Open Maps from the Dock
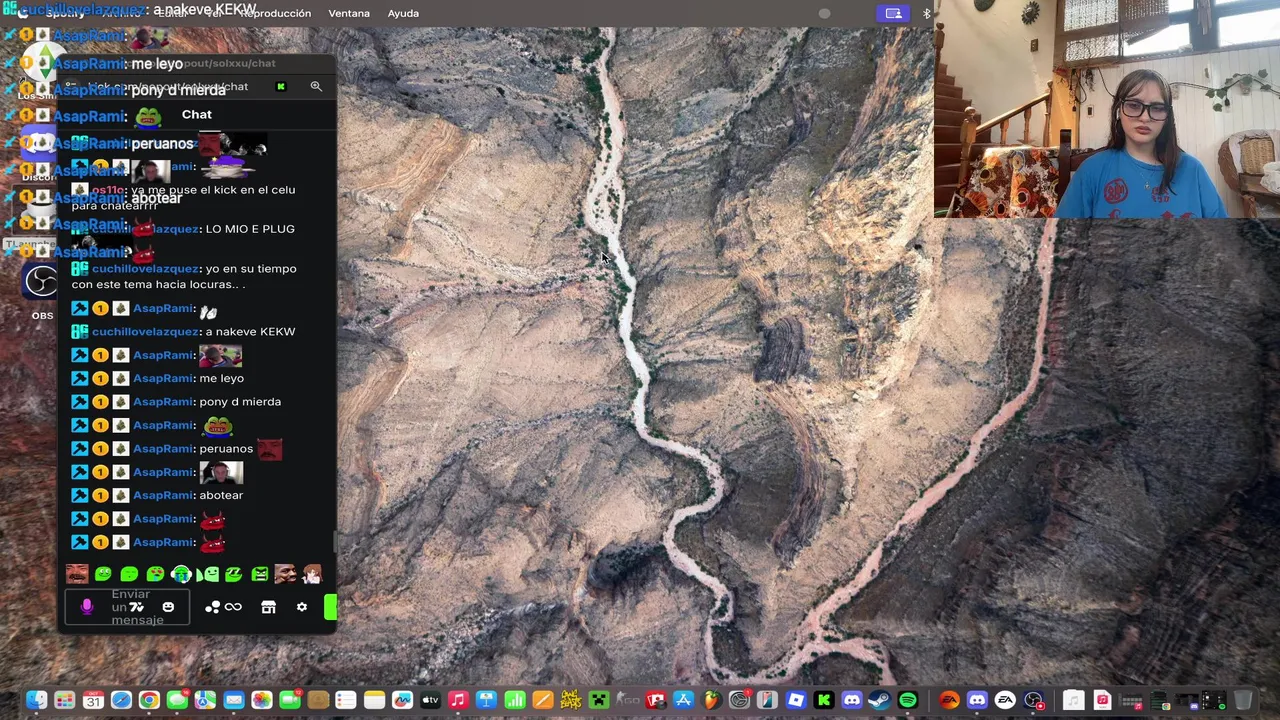 [x=205, y=700]
